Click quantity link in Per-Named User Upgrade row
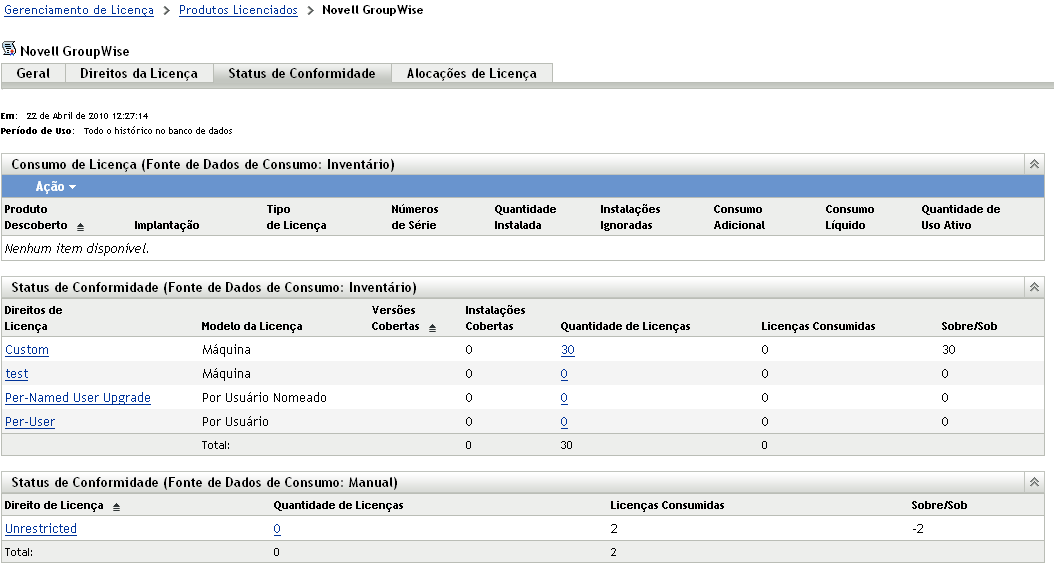Screen dimensions: 1054x569 564,398
